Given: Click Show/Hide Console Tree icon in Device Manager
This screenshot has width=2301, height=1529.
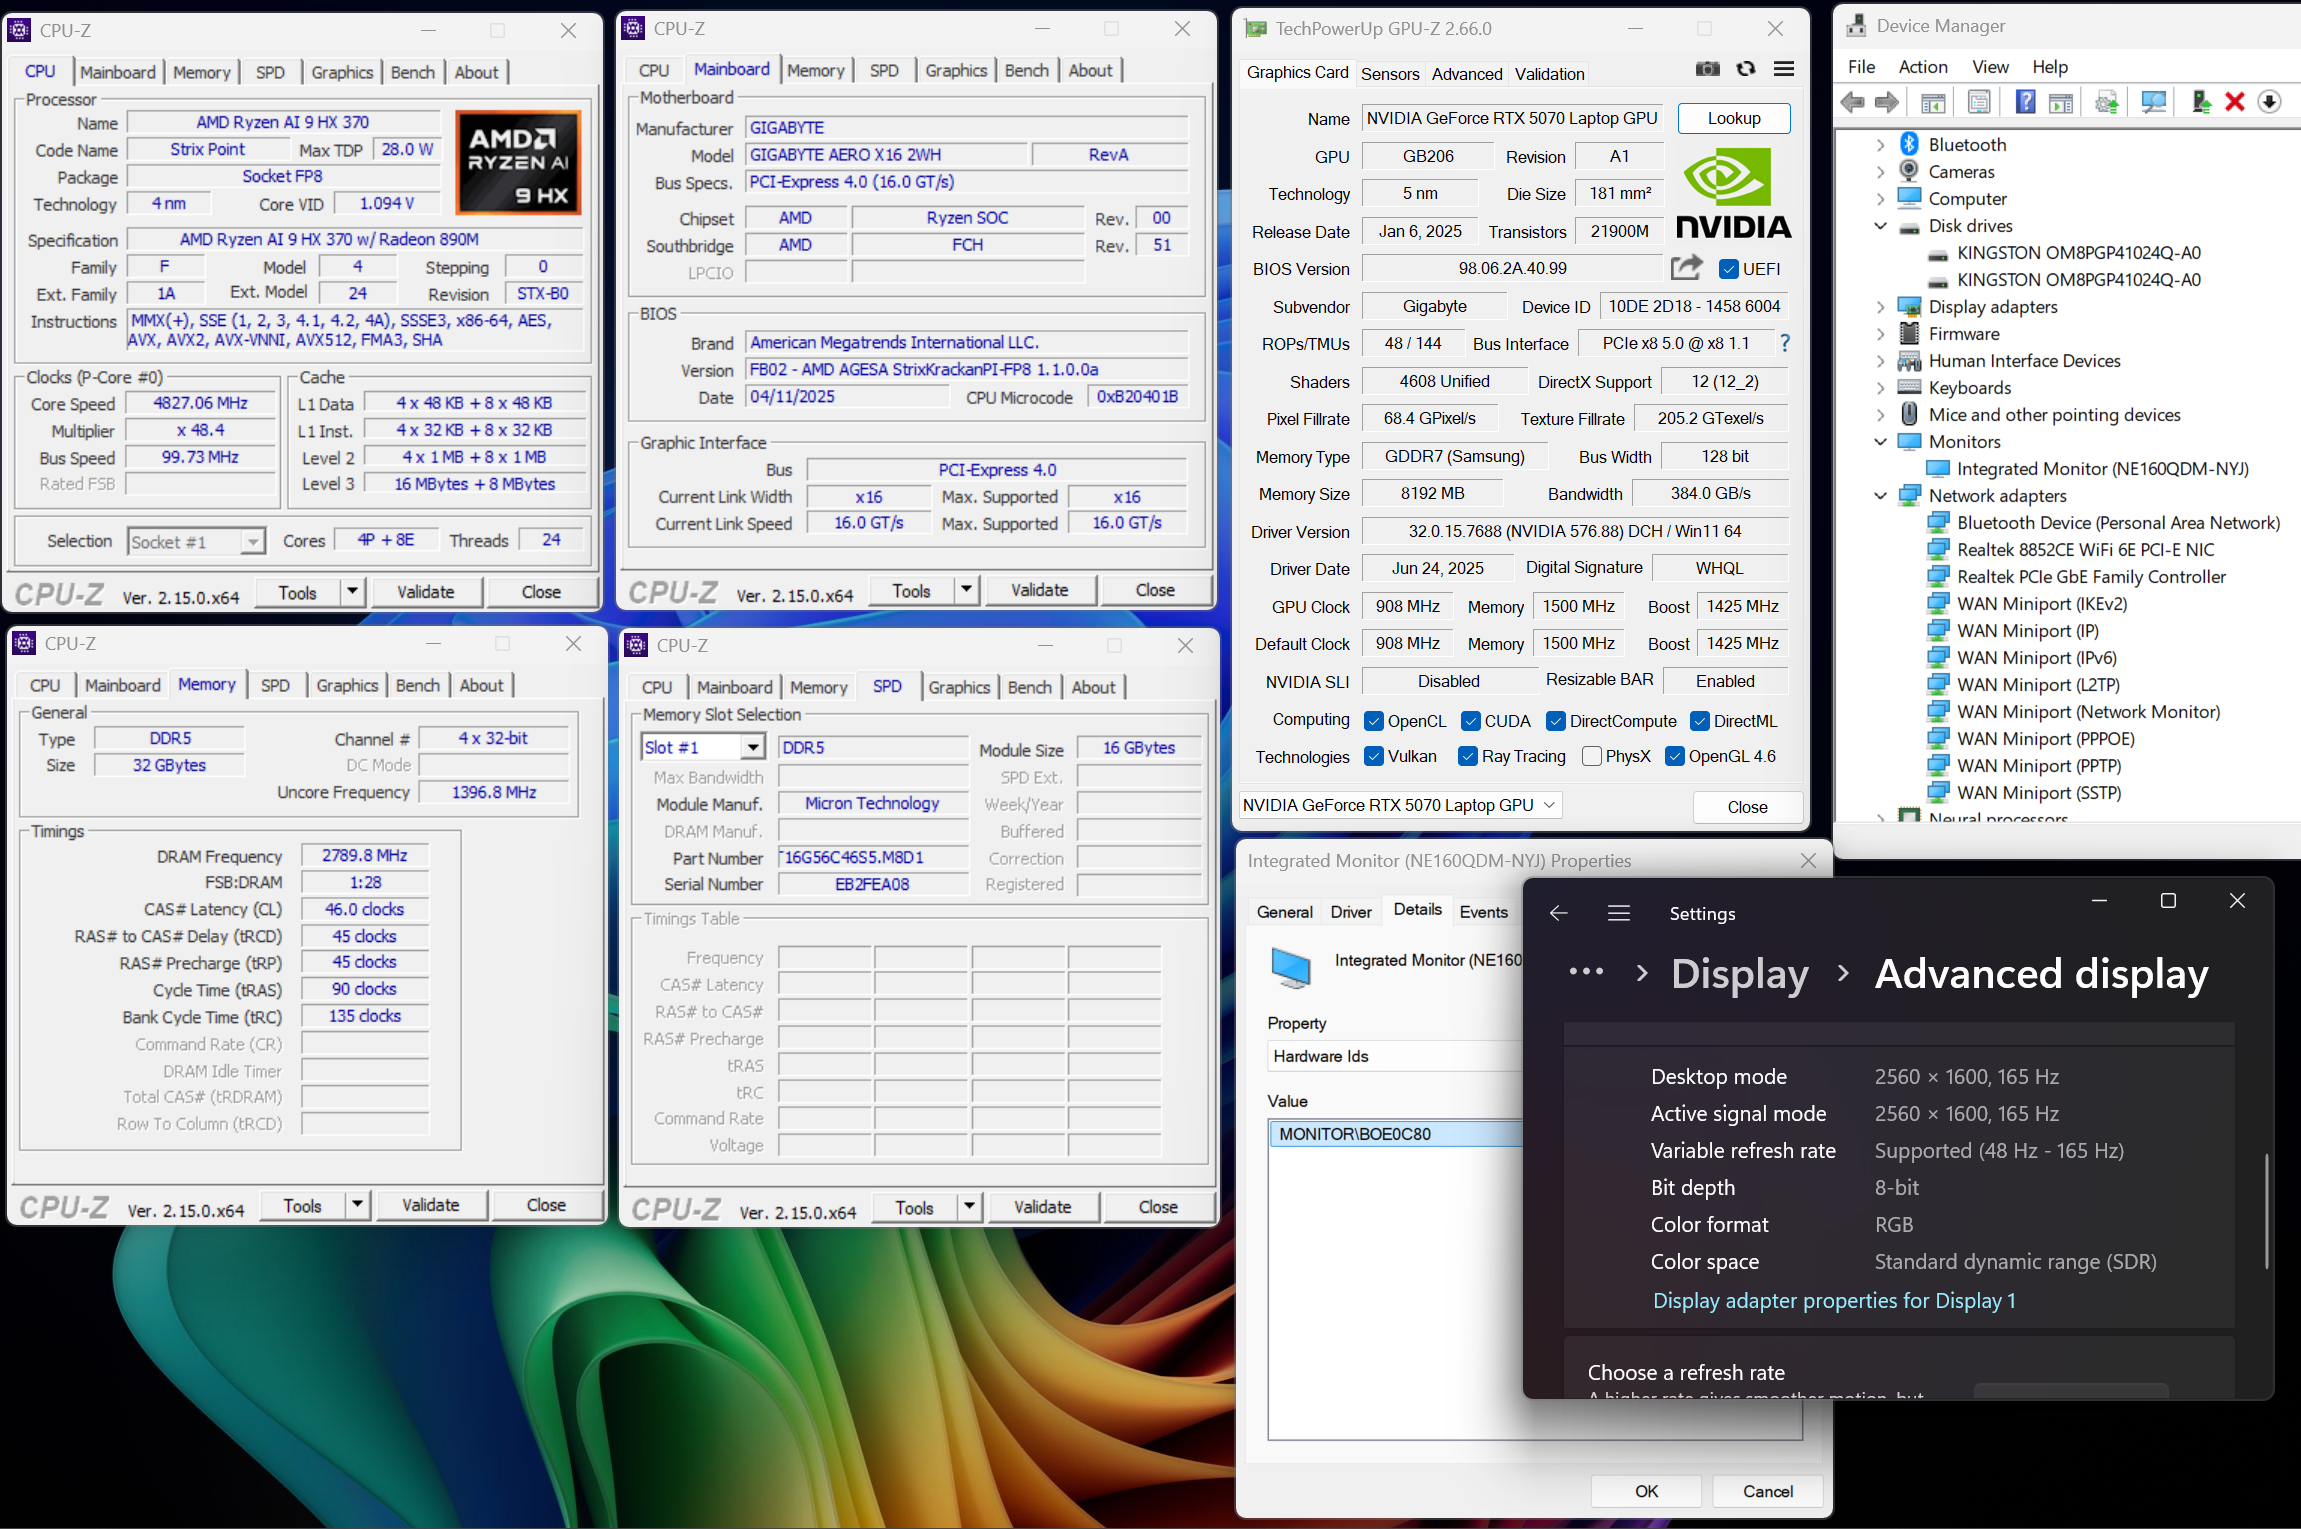Looking at the screenshot, I should 1933,102.
